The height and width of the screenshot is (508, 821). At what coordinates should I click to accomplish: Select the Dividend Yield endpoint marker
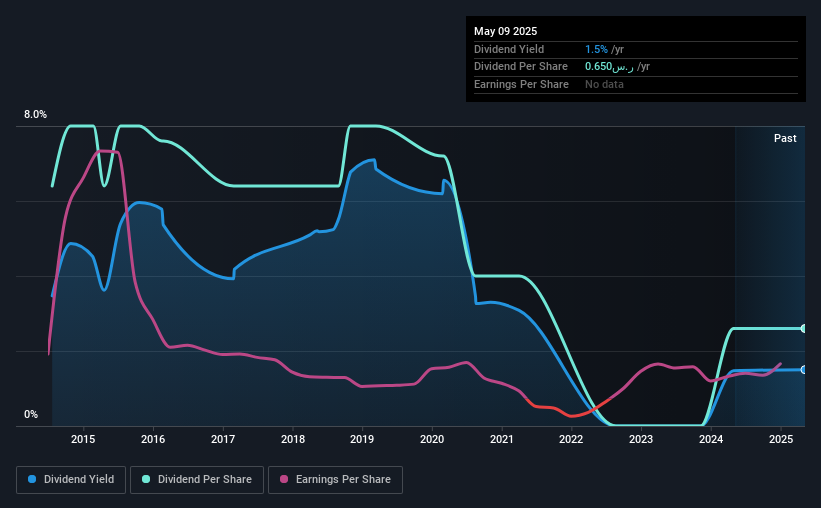pos(804,370)
